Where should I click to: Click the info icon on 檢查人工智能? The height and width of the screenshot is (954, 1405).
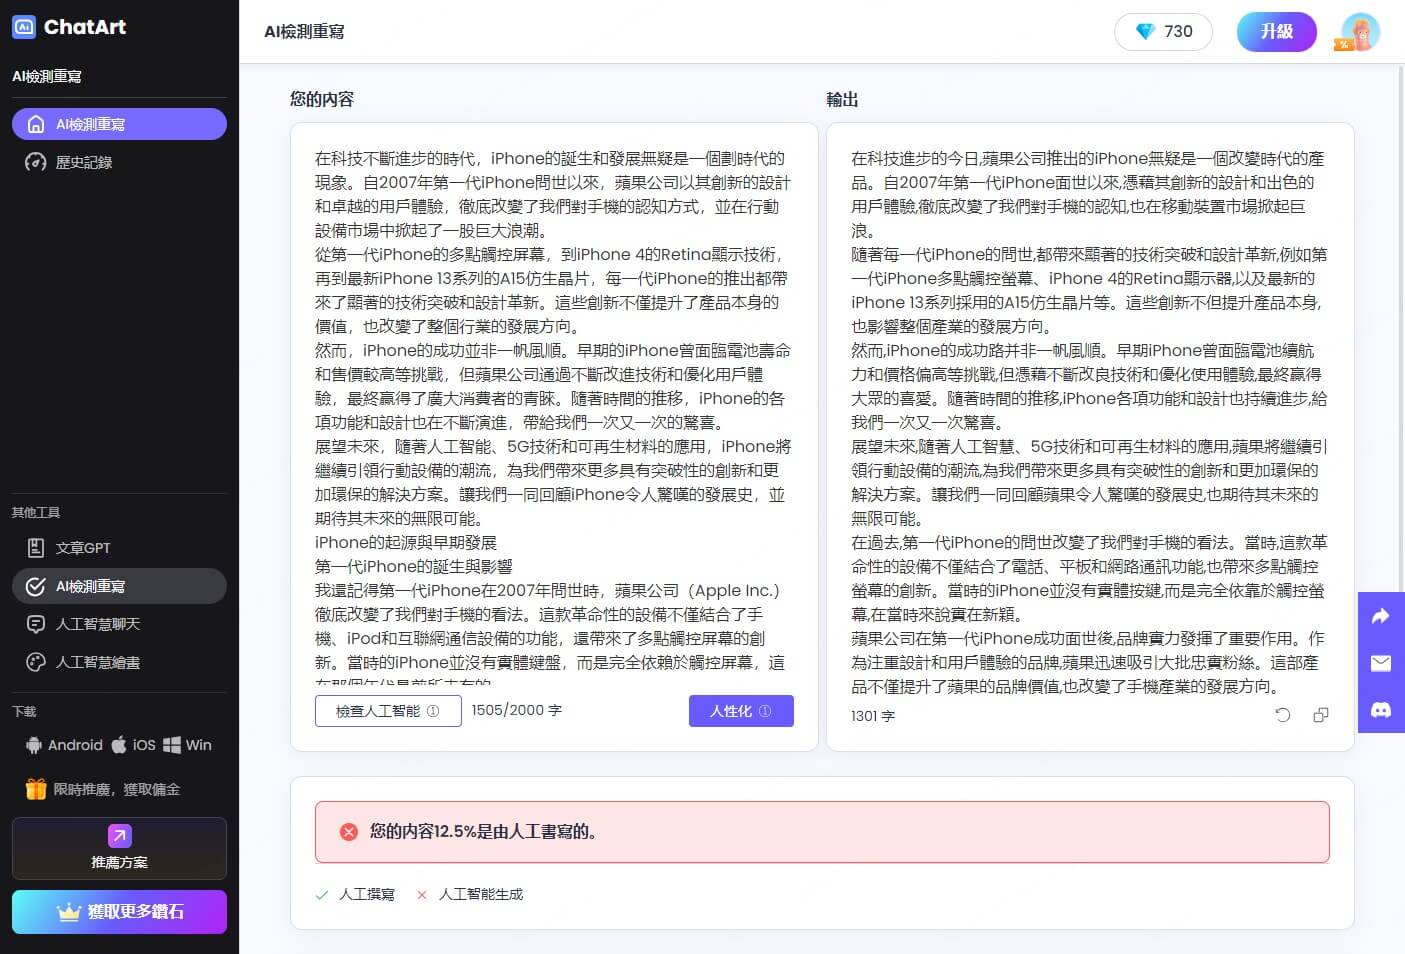pos(433,711)
